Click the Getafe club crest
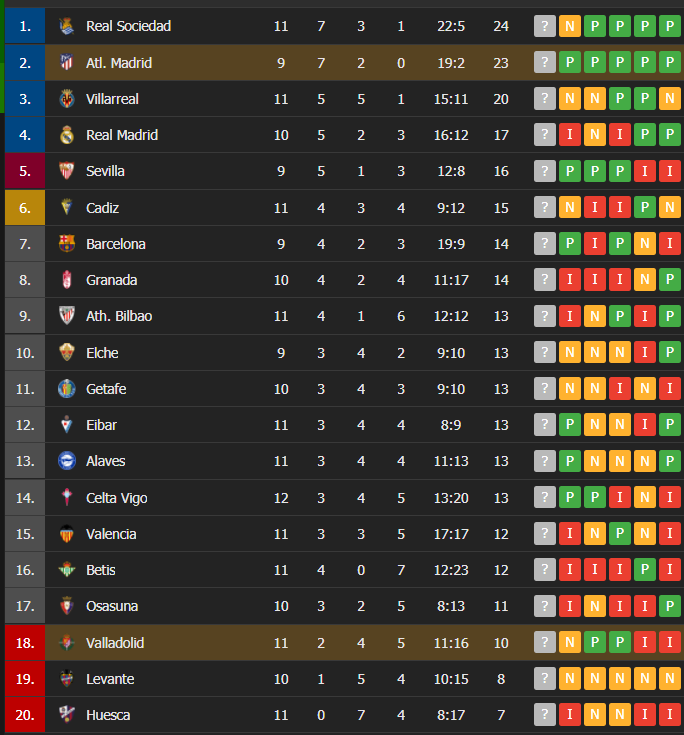This screenshot has height=735, width=684. tap(67, 389)
